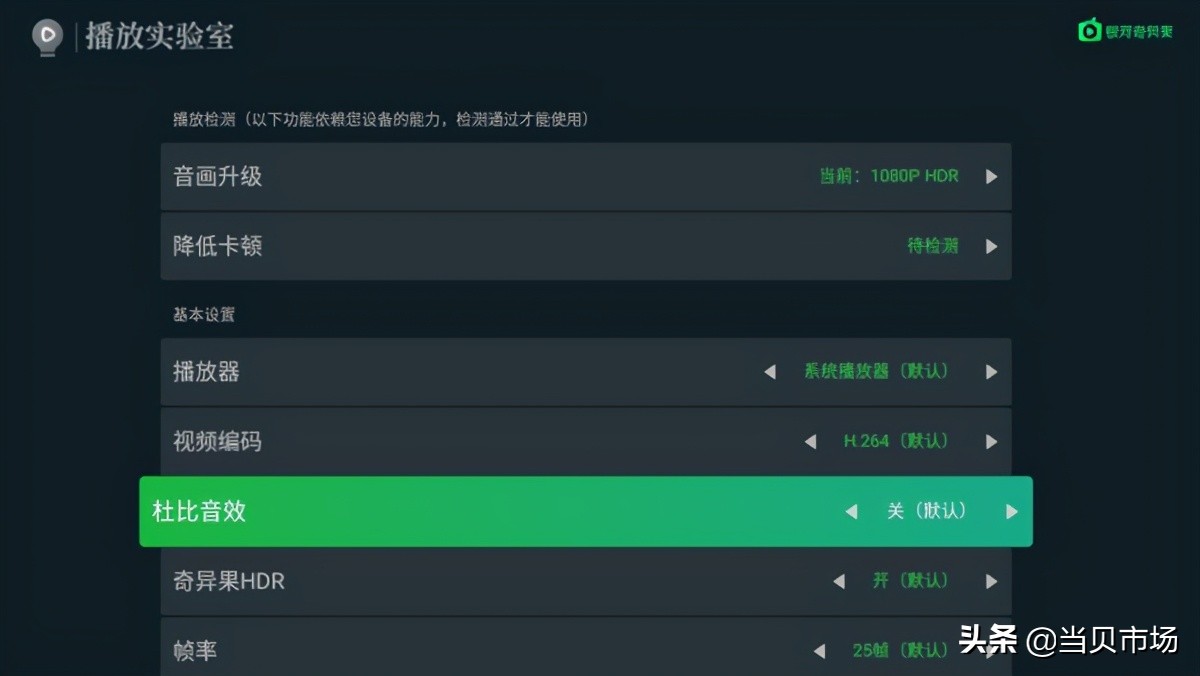Click left arrow for 帧率 setting
Image resolution: width=1200 pixels, height=676 pixels.
819,651
